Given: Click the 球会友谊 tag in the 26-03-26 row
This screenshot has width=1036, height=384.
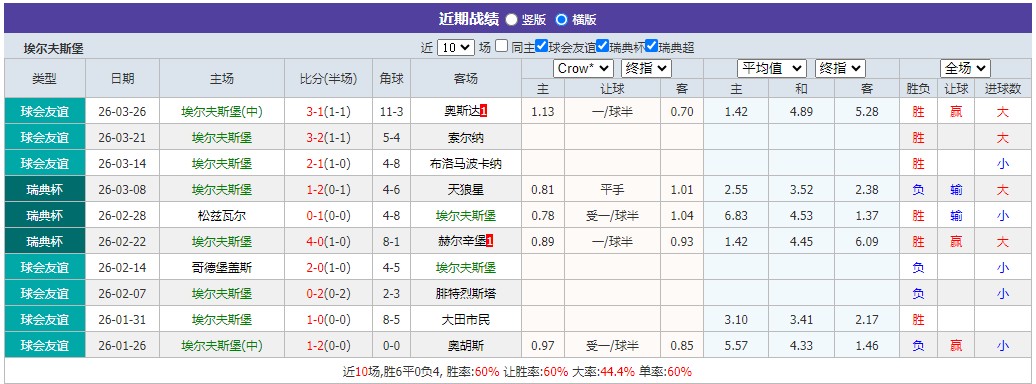Looking at the screenshot, I should click(45, 112).
